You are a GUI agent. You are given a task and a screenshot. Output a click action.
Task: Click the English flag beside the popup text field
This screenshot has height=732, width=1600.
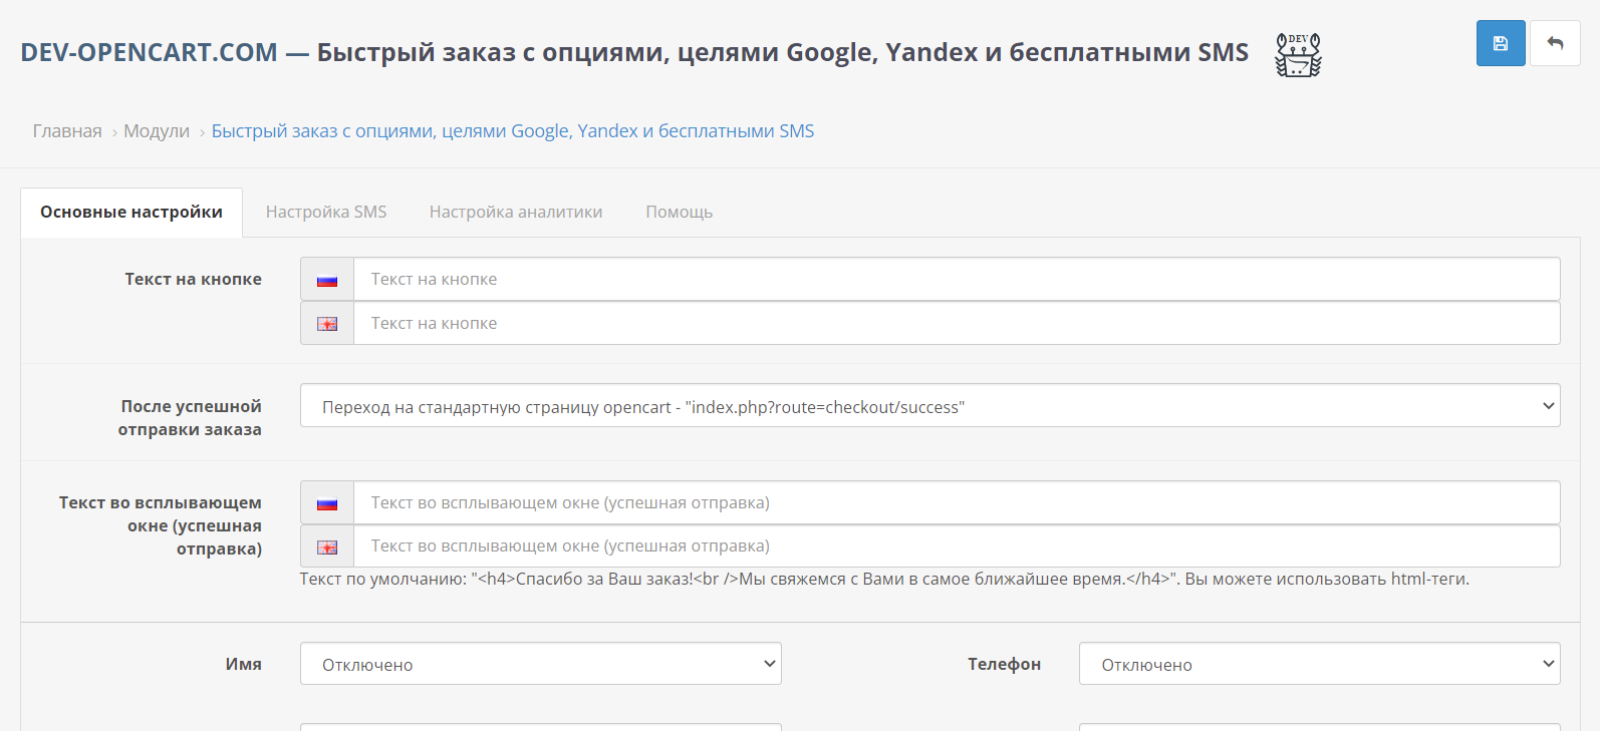(x=327, y=547)
